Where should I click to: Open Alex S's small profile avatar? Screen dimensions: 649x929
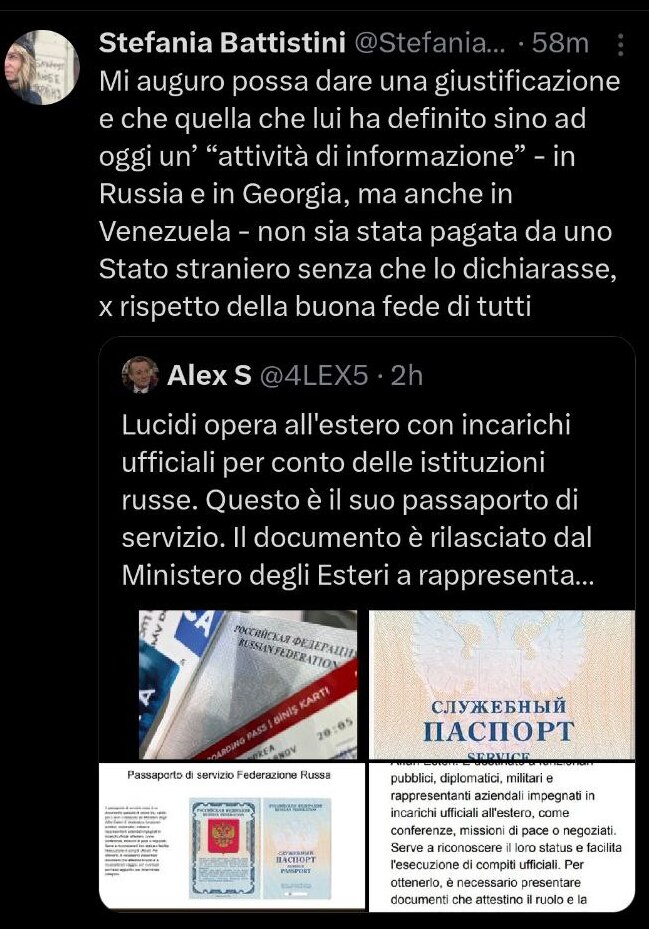point(140,375)
